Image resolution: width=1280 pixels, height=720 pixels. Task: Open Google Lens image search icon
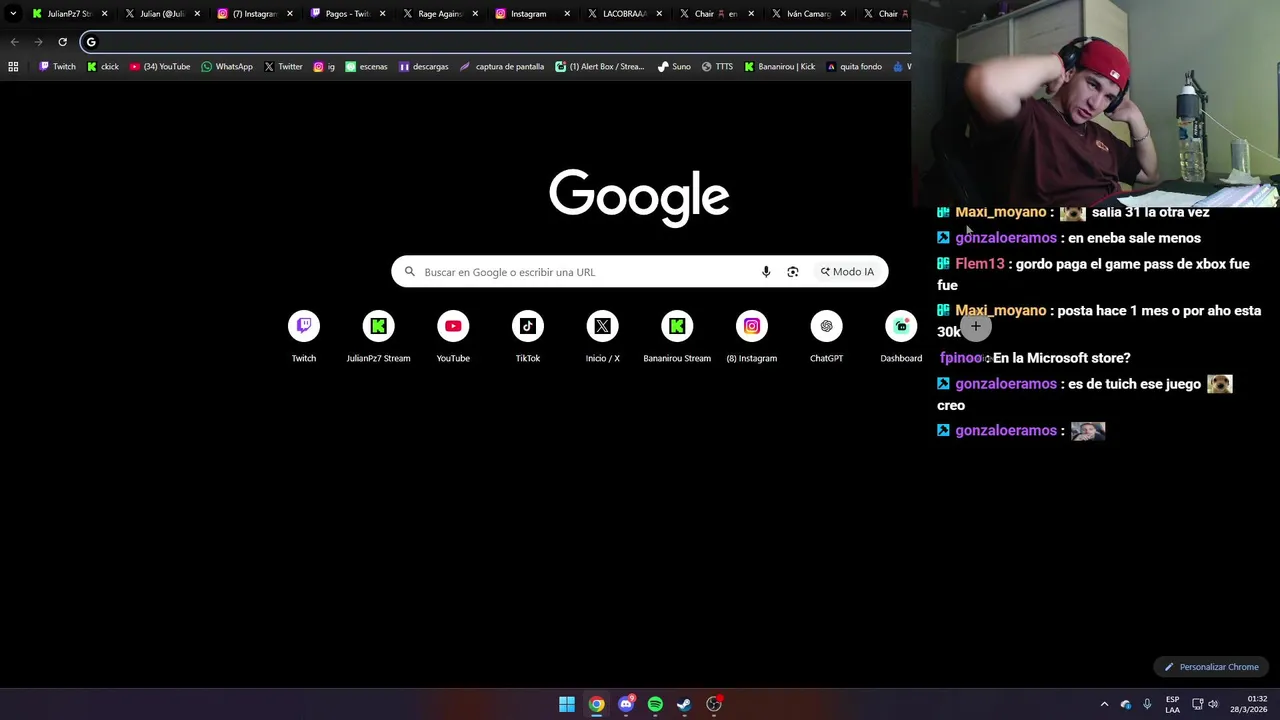pos(793,272)
